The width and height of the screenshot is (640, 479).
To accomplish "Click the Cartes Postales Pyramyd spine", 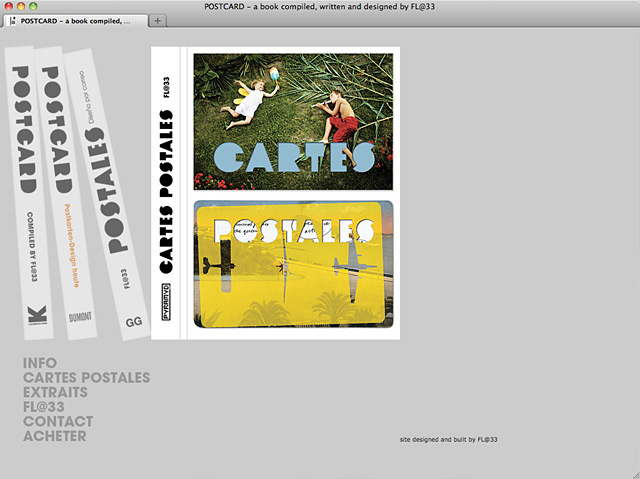I will coord(166,193).
